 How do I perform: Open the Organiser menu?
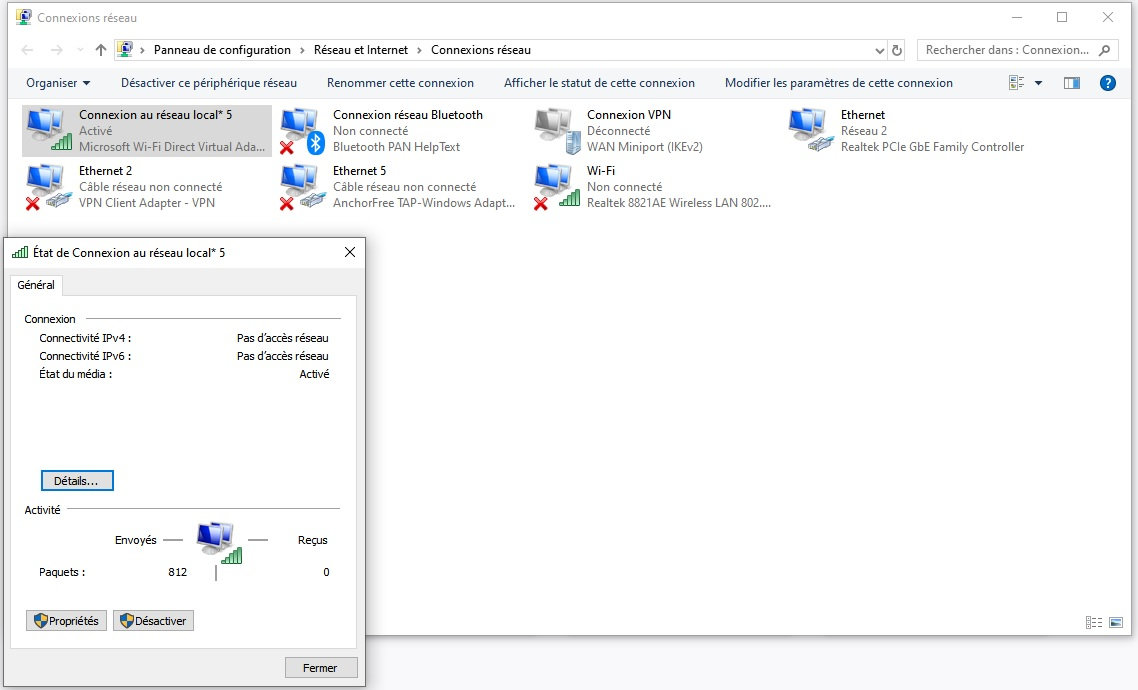pos(58,83)
